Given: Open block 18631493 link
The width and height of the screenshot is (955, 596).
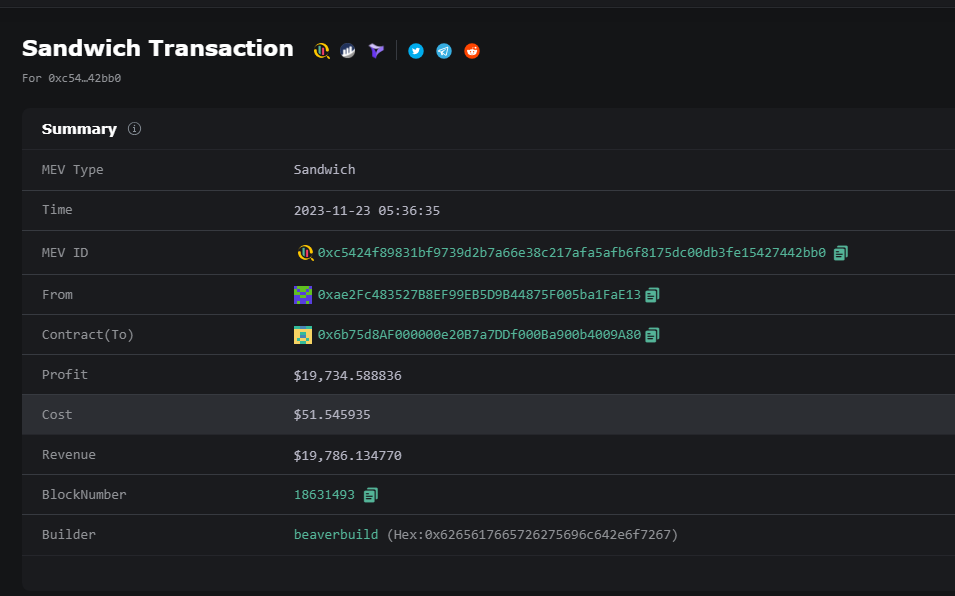Looking at the screenshot, I should [324, 495].
